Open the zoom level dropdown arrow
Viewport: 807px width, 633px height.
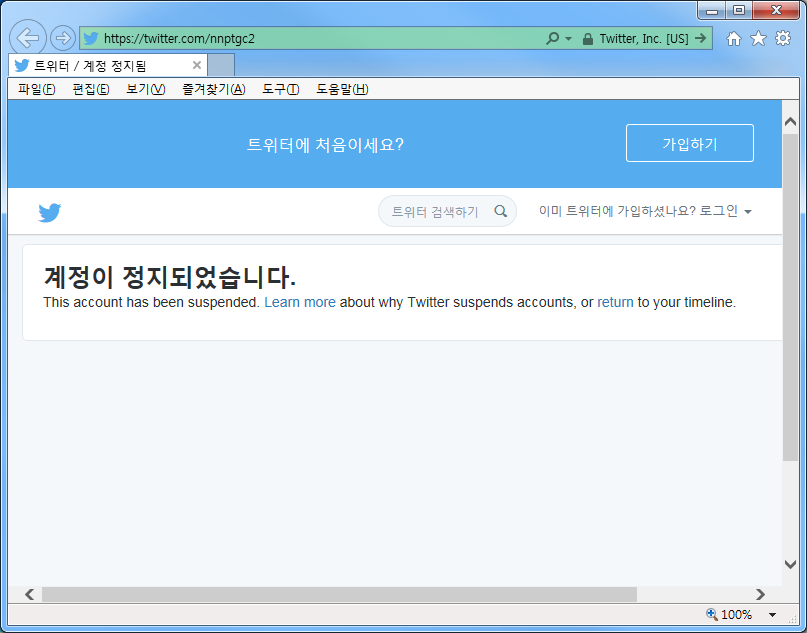coord(772,614)
